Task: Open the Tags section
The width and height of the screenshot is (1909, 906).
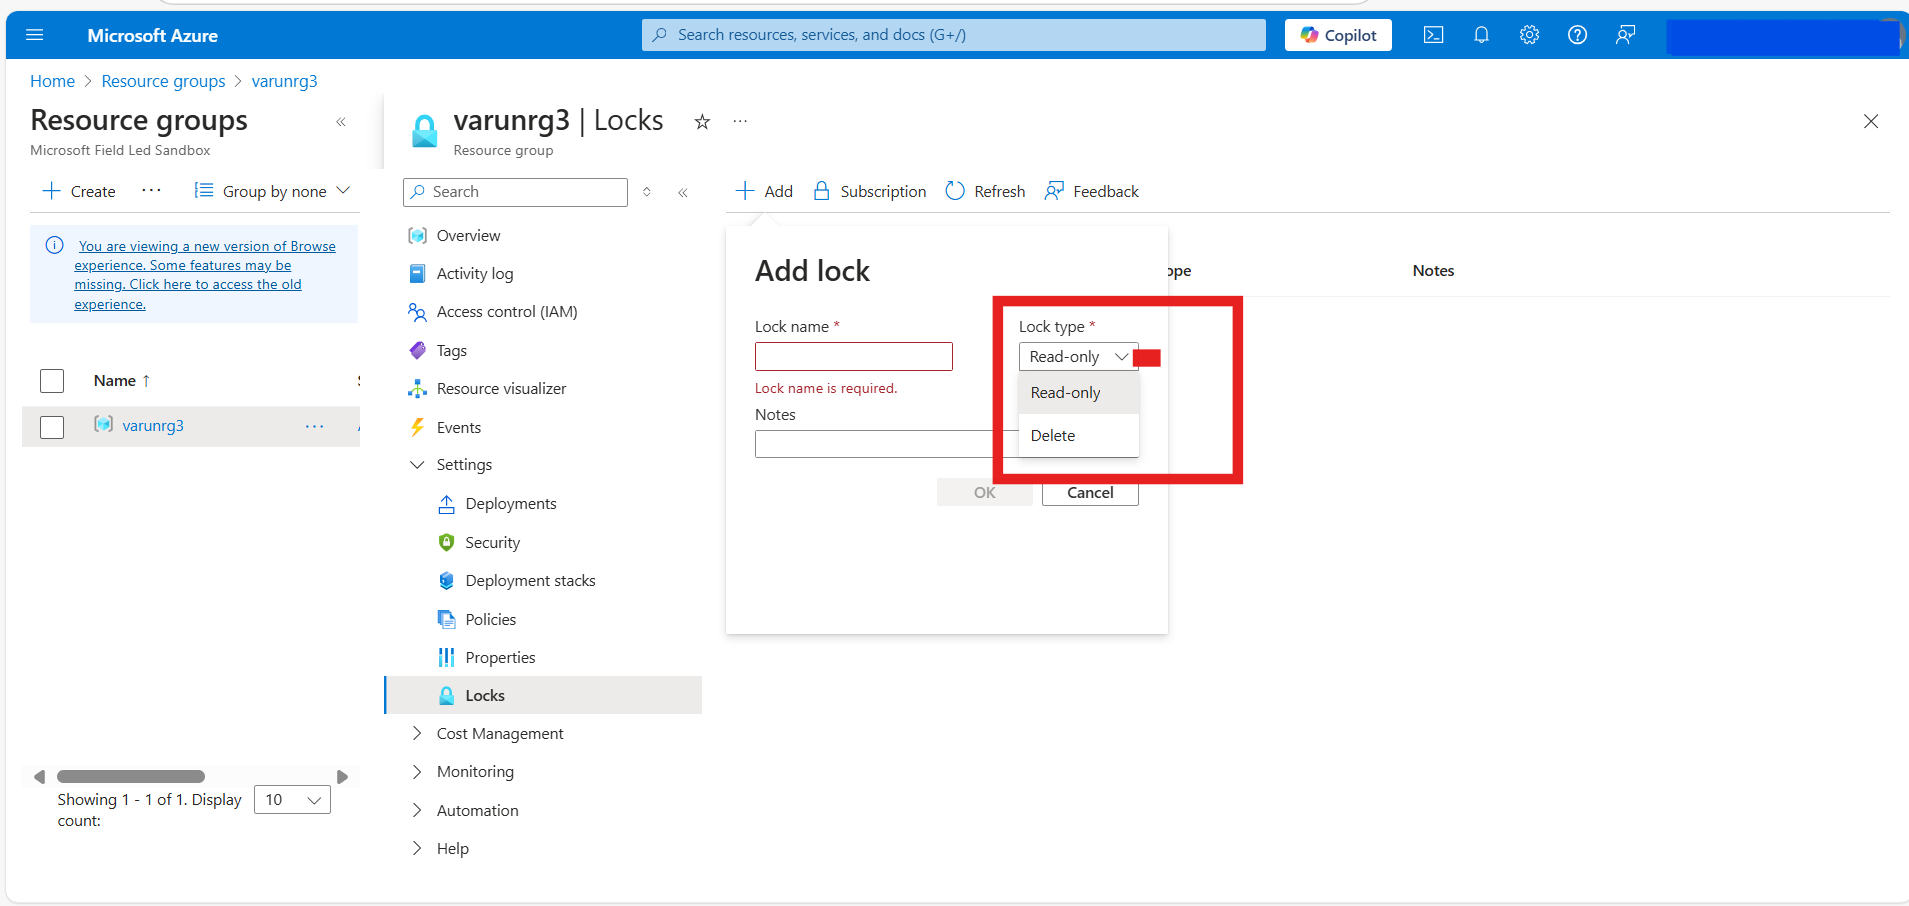Action: click(x=450, y=350)
